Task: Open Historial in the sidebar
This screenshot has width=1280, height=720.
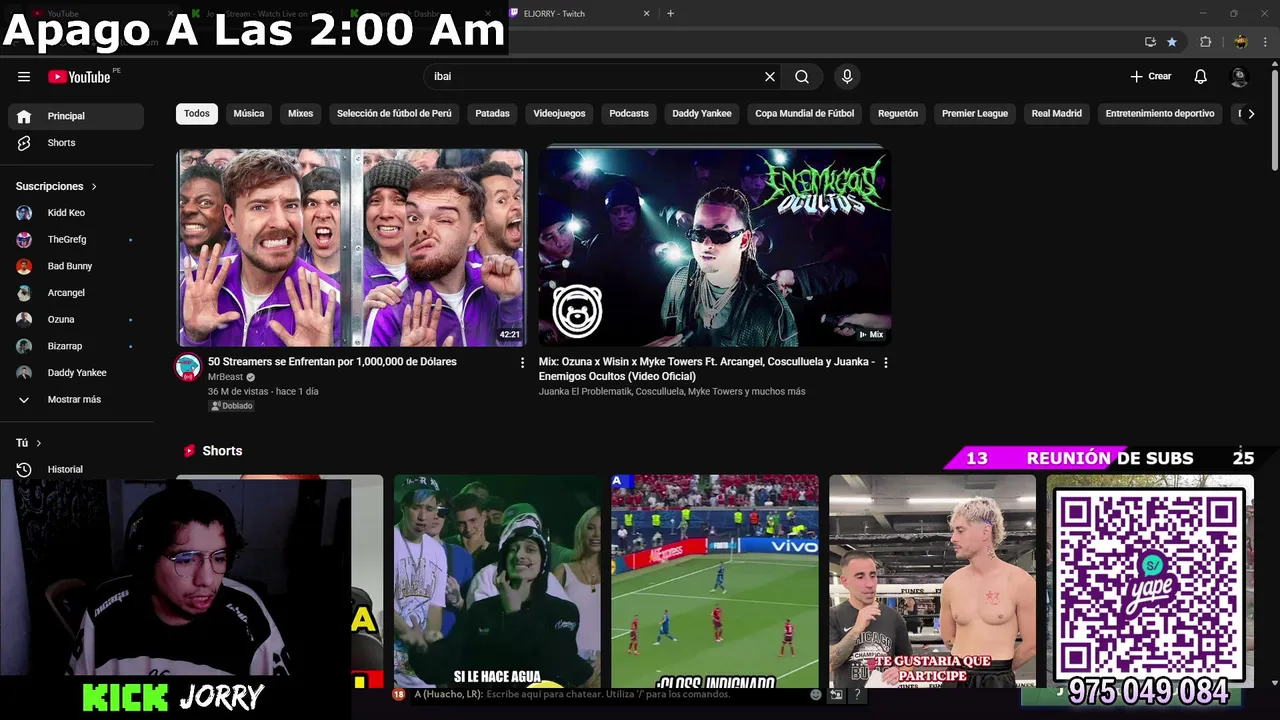Action: point(76,470)
